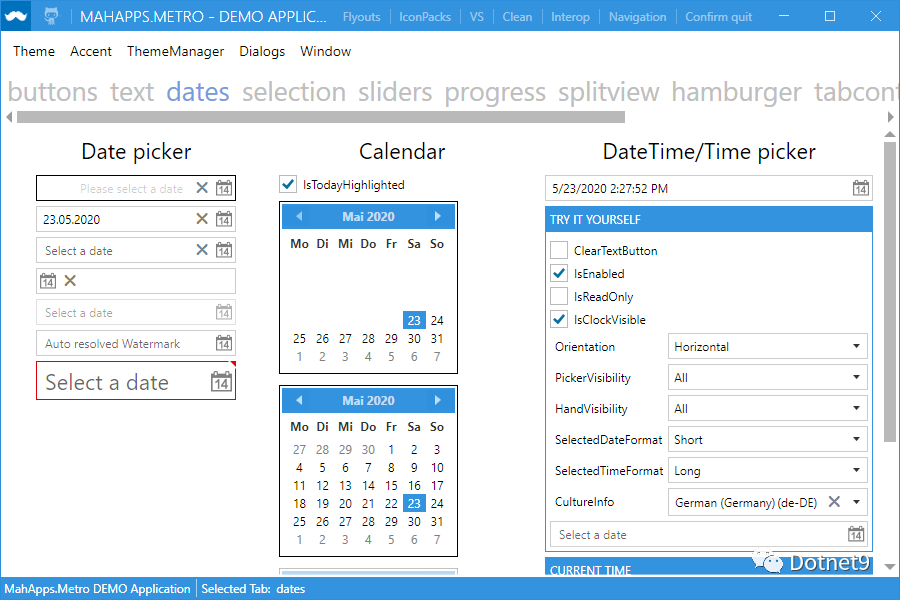
Task: Expand the CultureInfo dropdown arrow
Action: coord(856,502)
